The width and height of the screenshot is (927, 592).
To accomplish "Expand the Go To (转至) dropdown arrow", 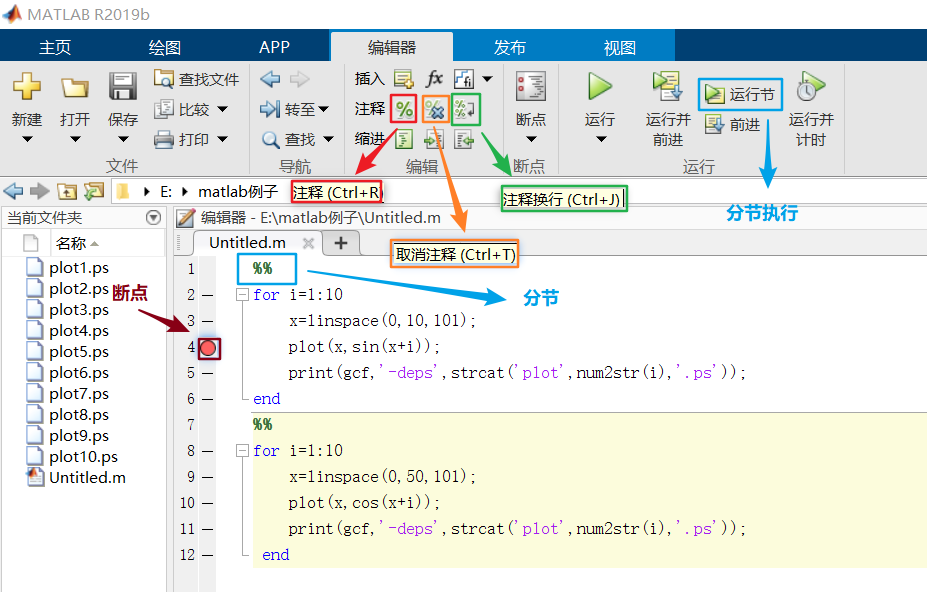I will tap(323, 109).
